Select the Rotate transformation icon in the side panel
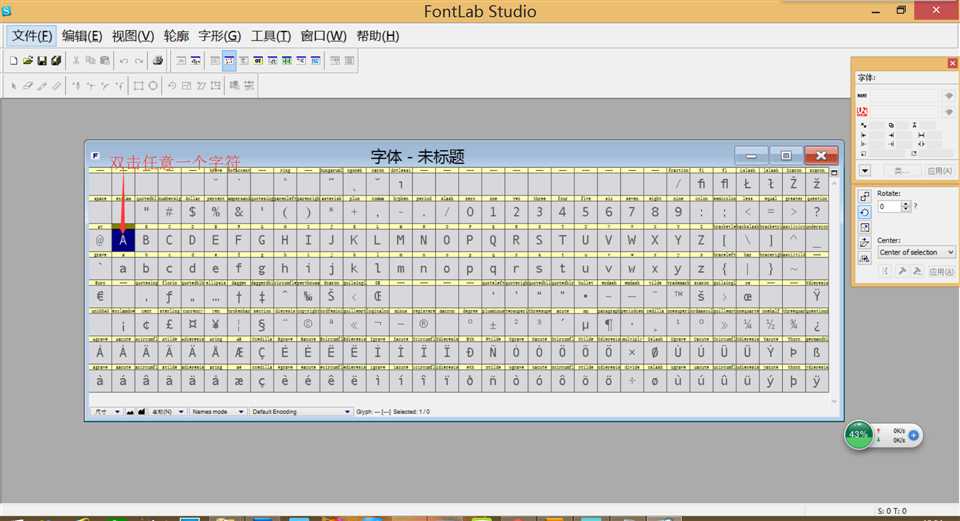This screenshot has height=521, width=960. click(864, 212)
